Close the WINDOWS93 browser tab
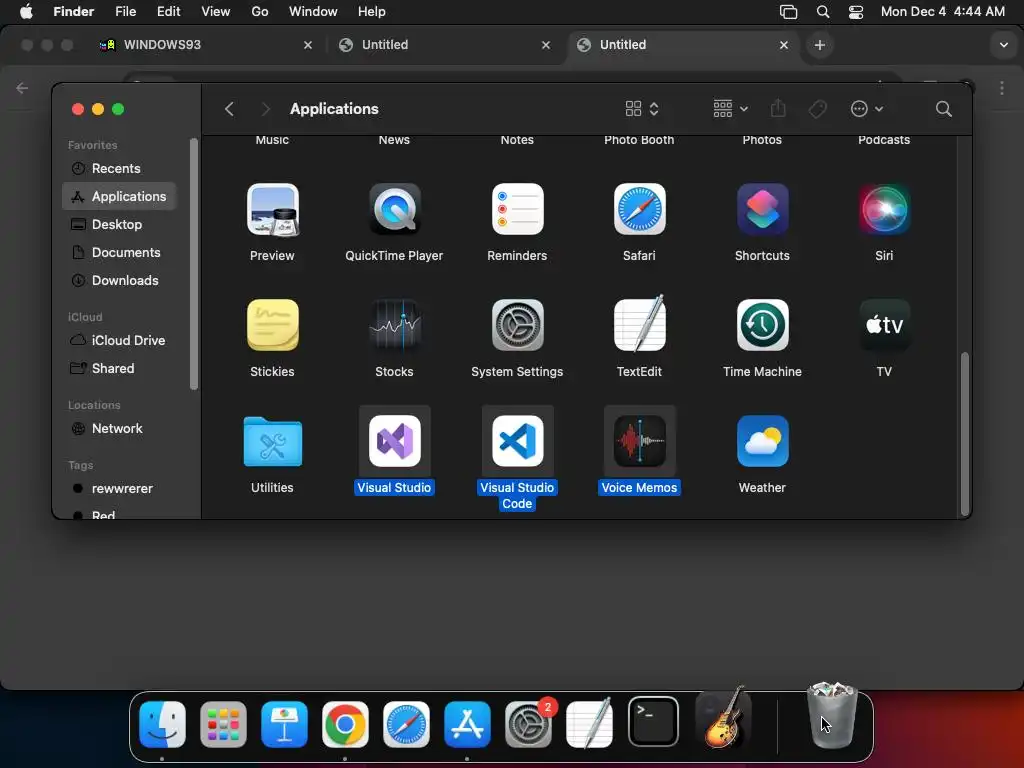The width and height of the screenshot is (1024, 768). pyautogui.click(x=308, y=45)
